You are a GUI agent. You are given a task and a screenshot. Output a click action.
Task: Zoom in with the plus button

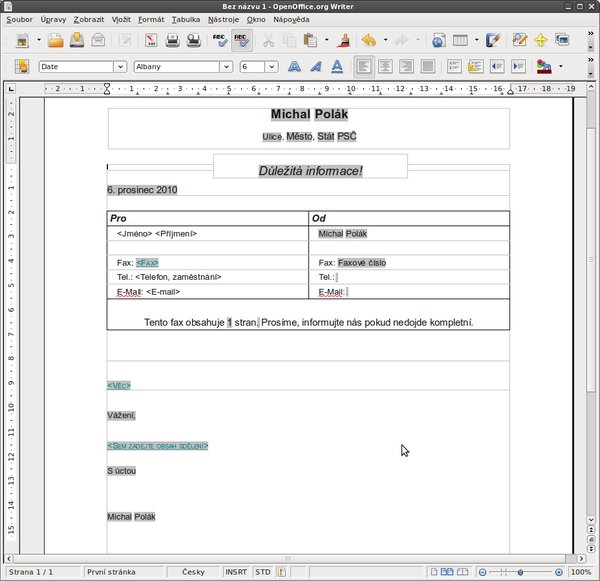click(x=559, y=572)
